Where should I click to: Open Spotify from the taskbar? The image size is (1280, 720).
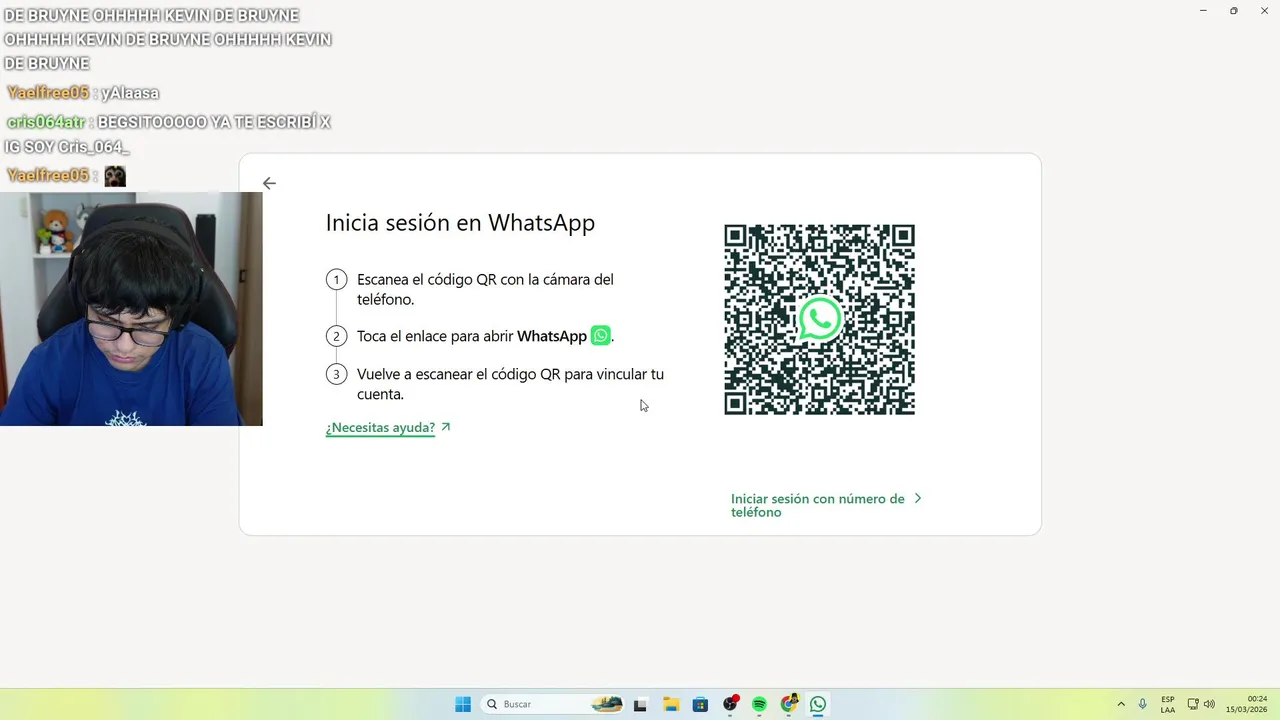[759, 704]
